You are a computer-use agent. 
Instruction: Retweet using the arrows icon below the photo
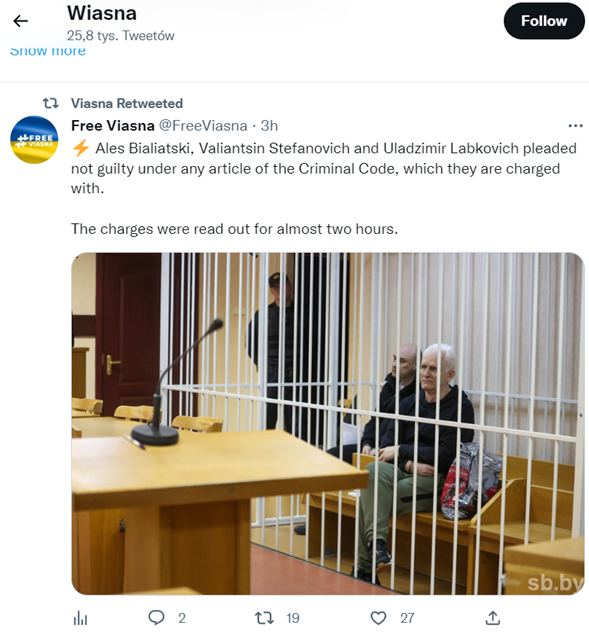264,618
